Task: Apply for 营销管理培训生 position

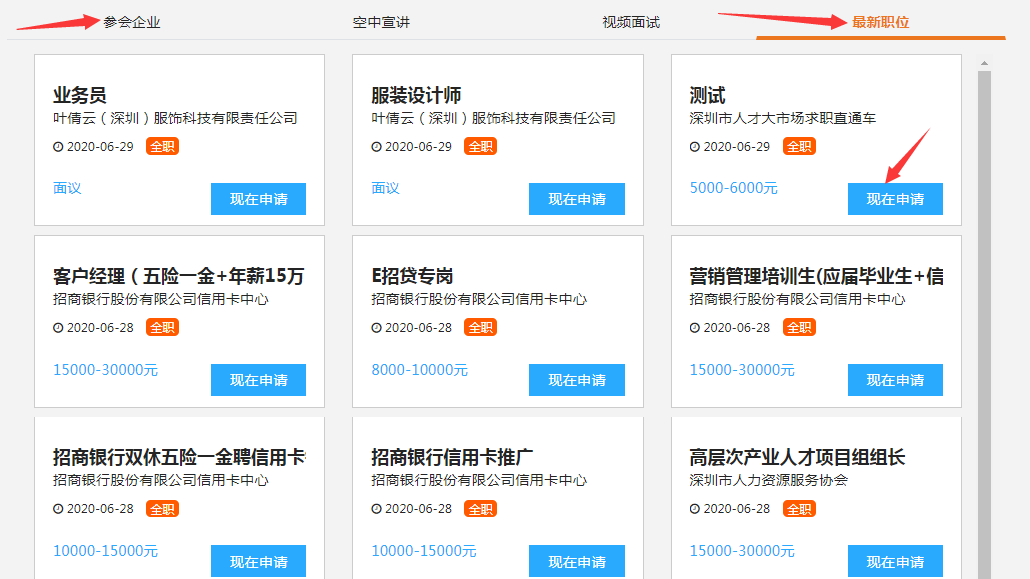Action: [895, 380]
